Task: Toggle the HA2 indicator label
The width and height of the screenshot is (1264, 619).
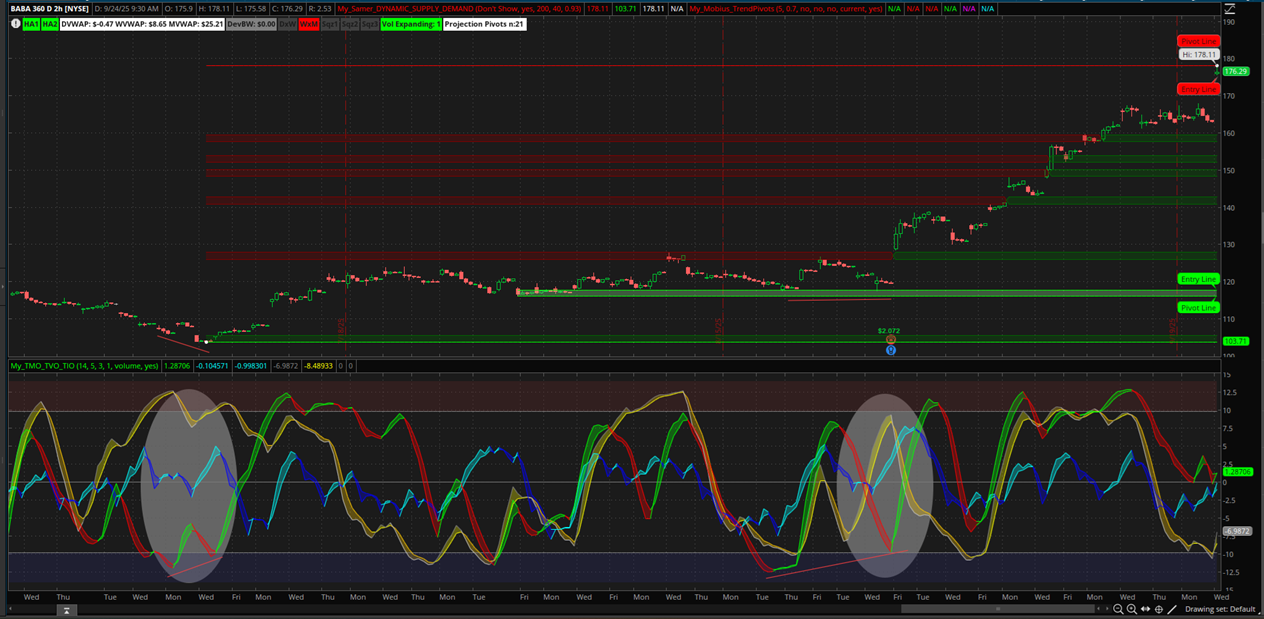Action: (49, 23)
